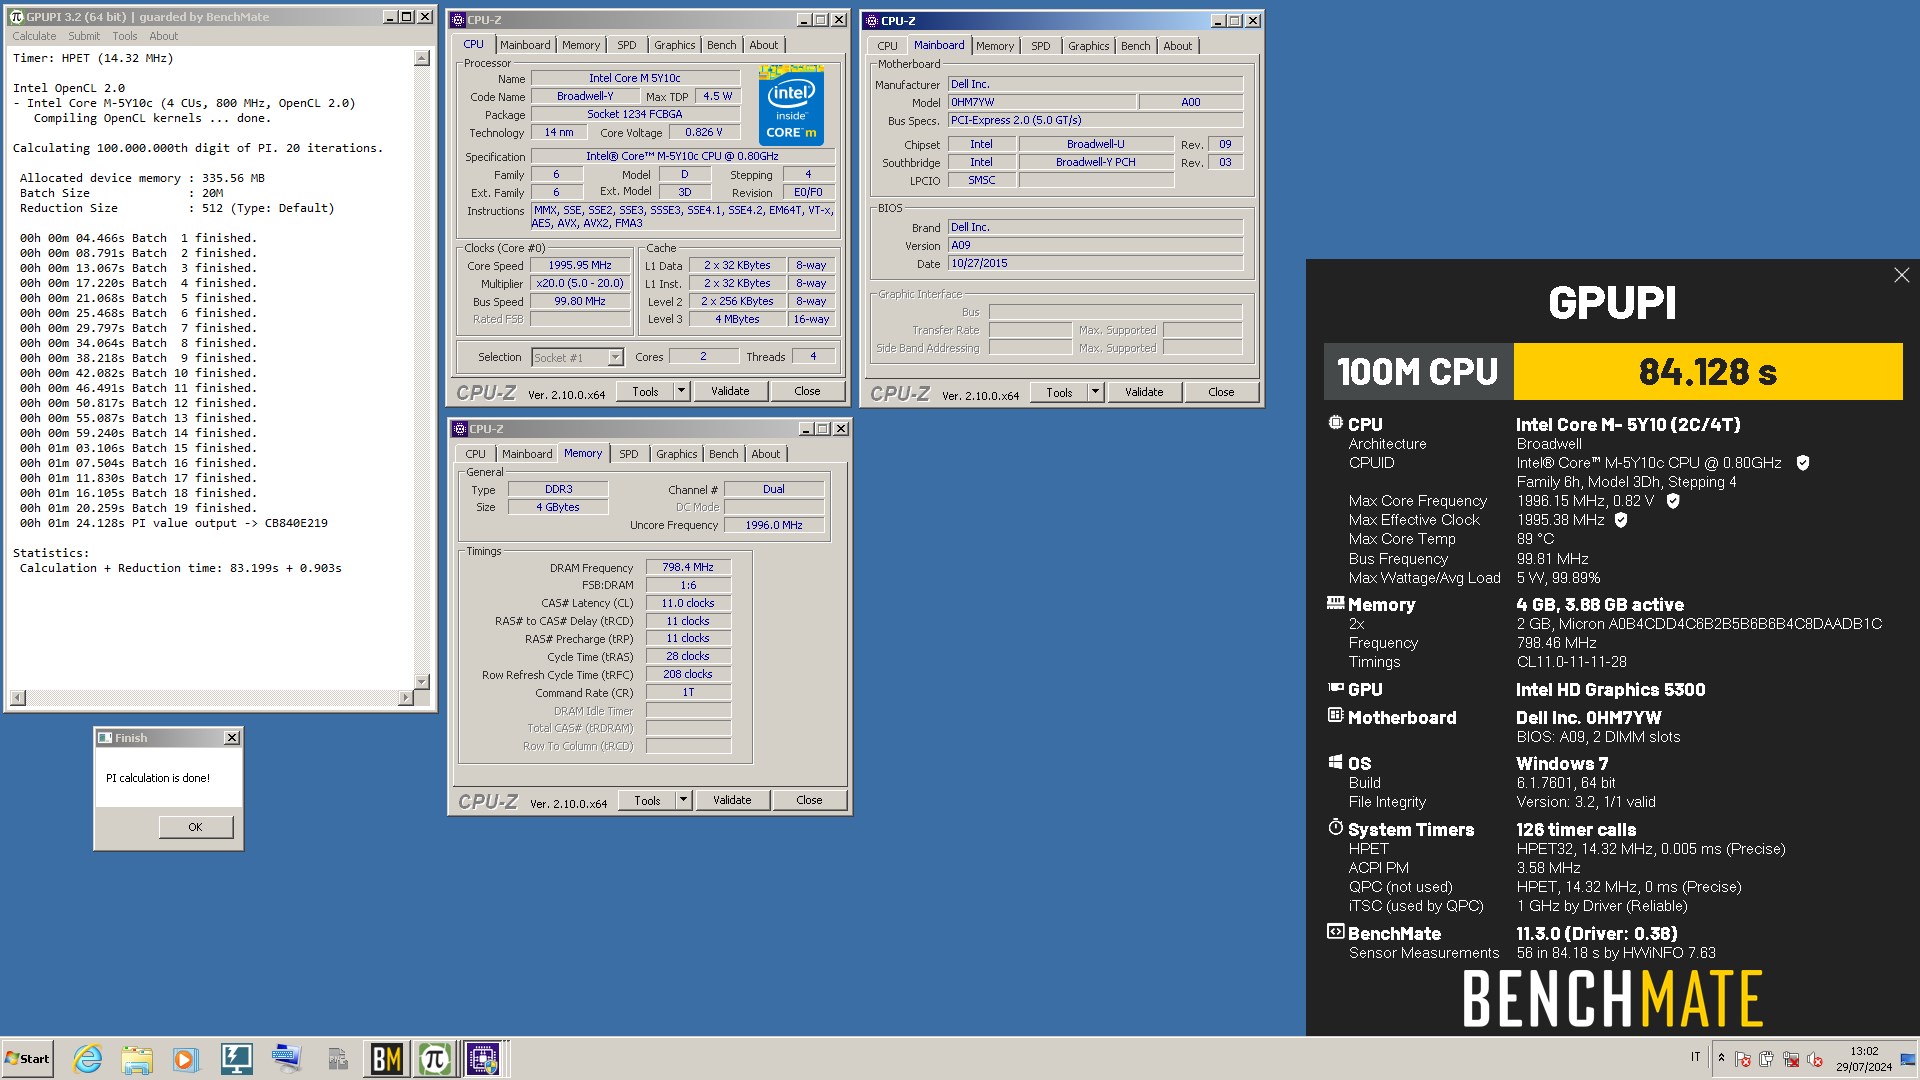Open Memory tab in Mainboard CPU-Z window
Viewport: 1920px width, 1080px height.
tap(995, 46)
